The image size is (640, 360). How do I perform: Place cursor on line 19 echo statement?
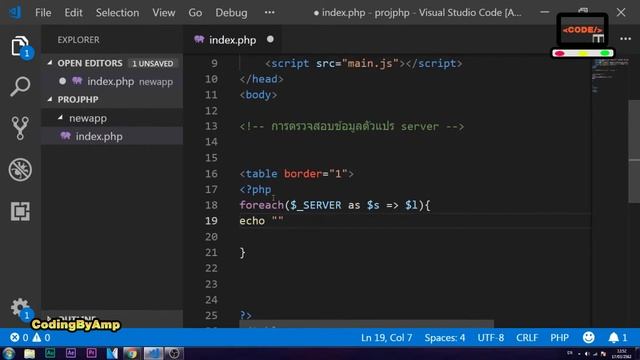(x=261, y=221)
